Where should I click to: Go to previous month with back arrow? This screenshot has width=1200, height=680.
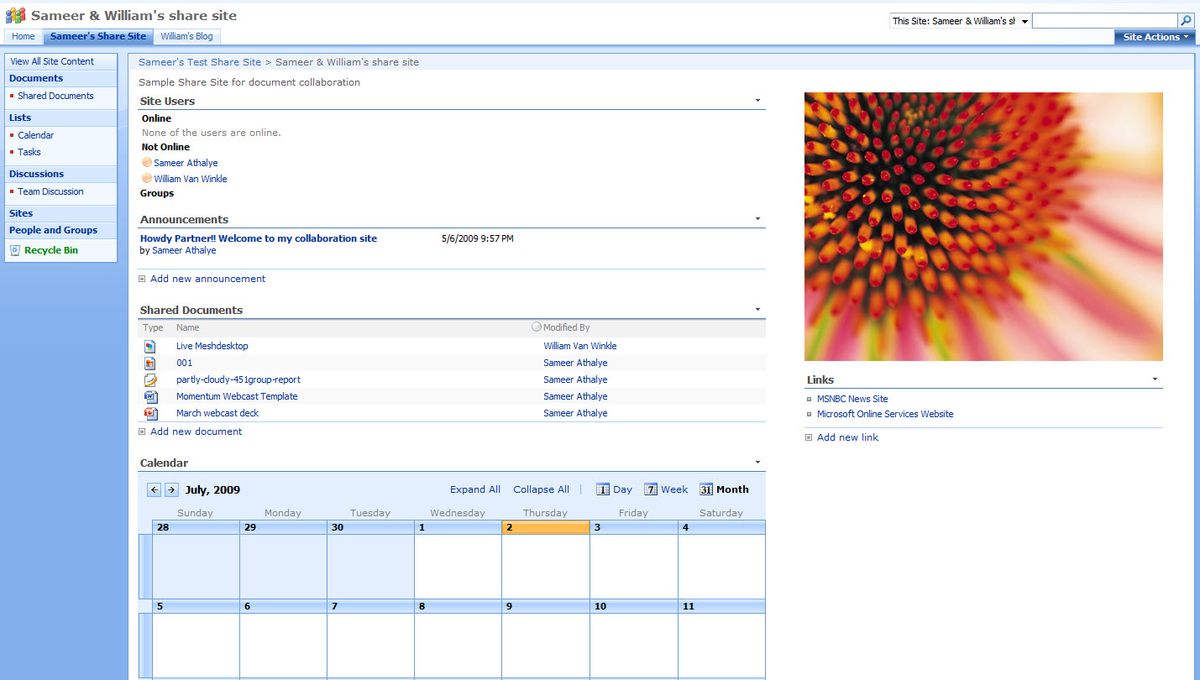tap(156, 489)
